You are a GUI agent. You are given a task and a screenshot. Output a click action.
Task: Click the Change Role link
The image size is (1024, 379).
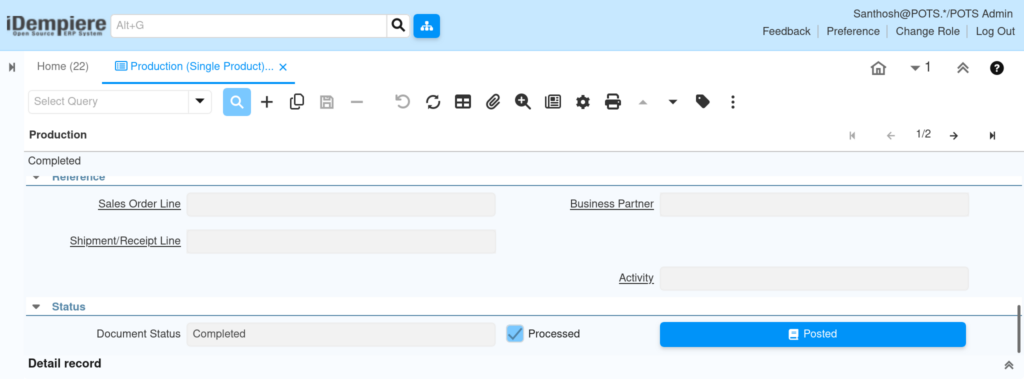click(927, 31)
